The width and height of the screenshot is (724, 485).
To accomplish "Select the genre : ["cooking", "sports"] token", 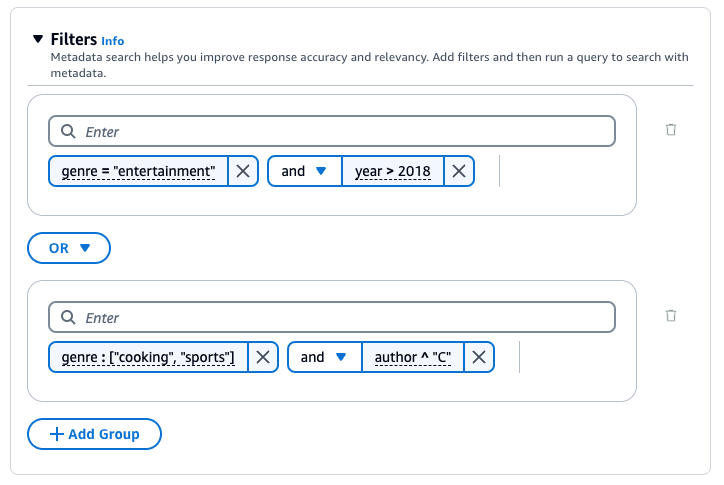I will point(148,357).
